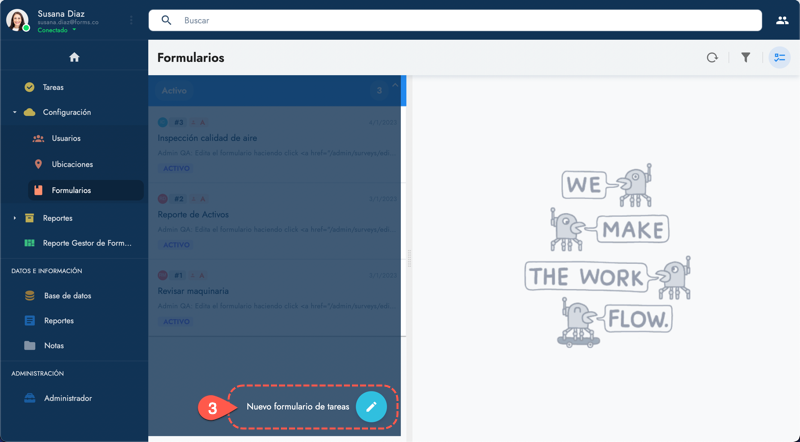The width and height of the screenshot is (800, 442).
Task: Click the blue Reportes document icon
Action: 30,321
